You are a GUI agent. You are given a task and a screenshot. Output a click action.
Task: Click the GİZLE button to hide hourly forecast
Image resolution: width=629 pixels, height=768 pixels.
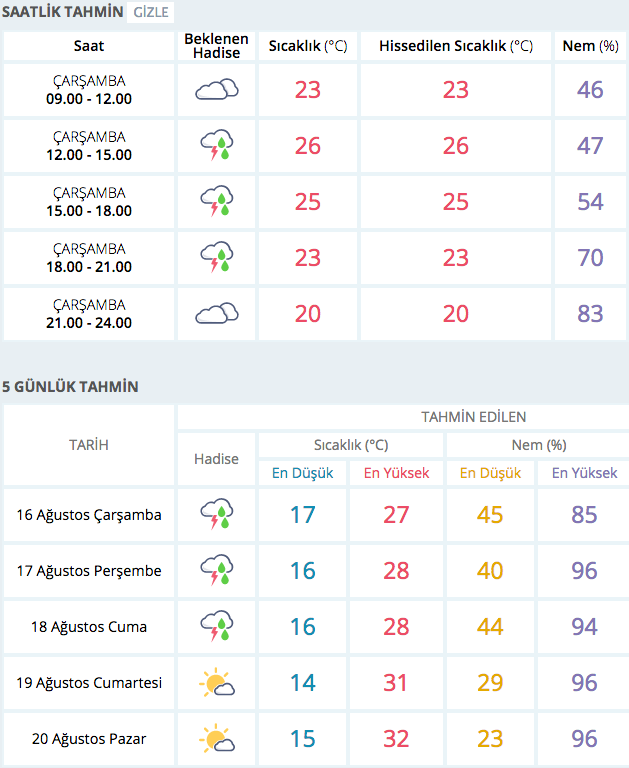coord(151,13)
